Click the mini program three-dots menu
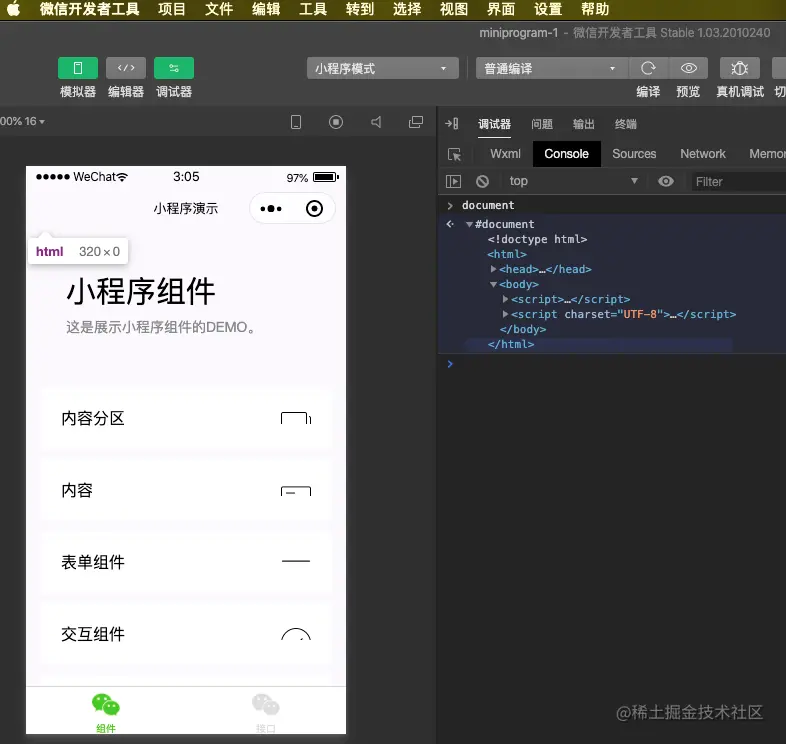 271,209
